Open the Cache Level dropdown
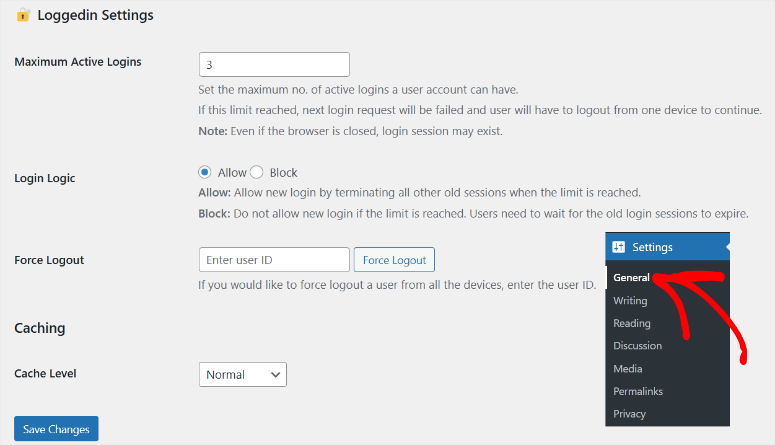This screenshot has height=445, width=775. tap(243, 374)
